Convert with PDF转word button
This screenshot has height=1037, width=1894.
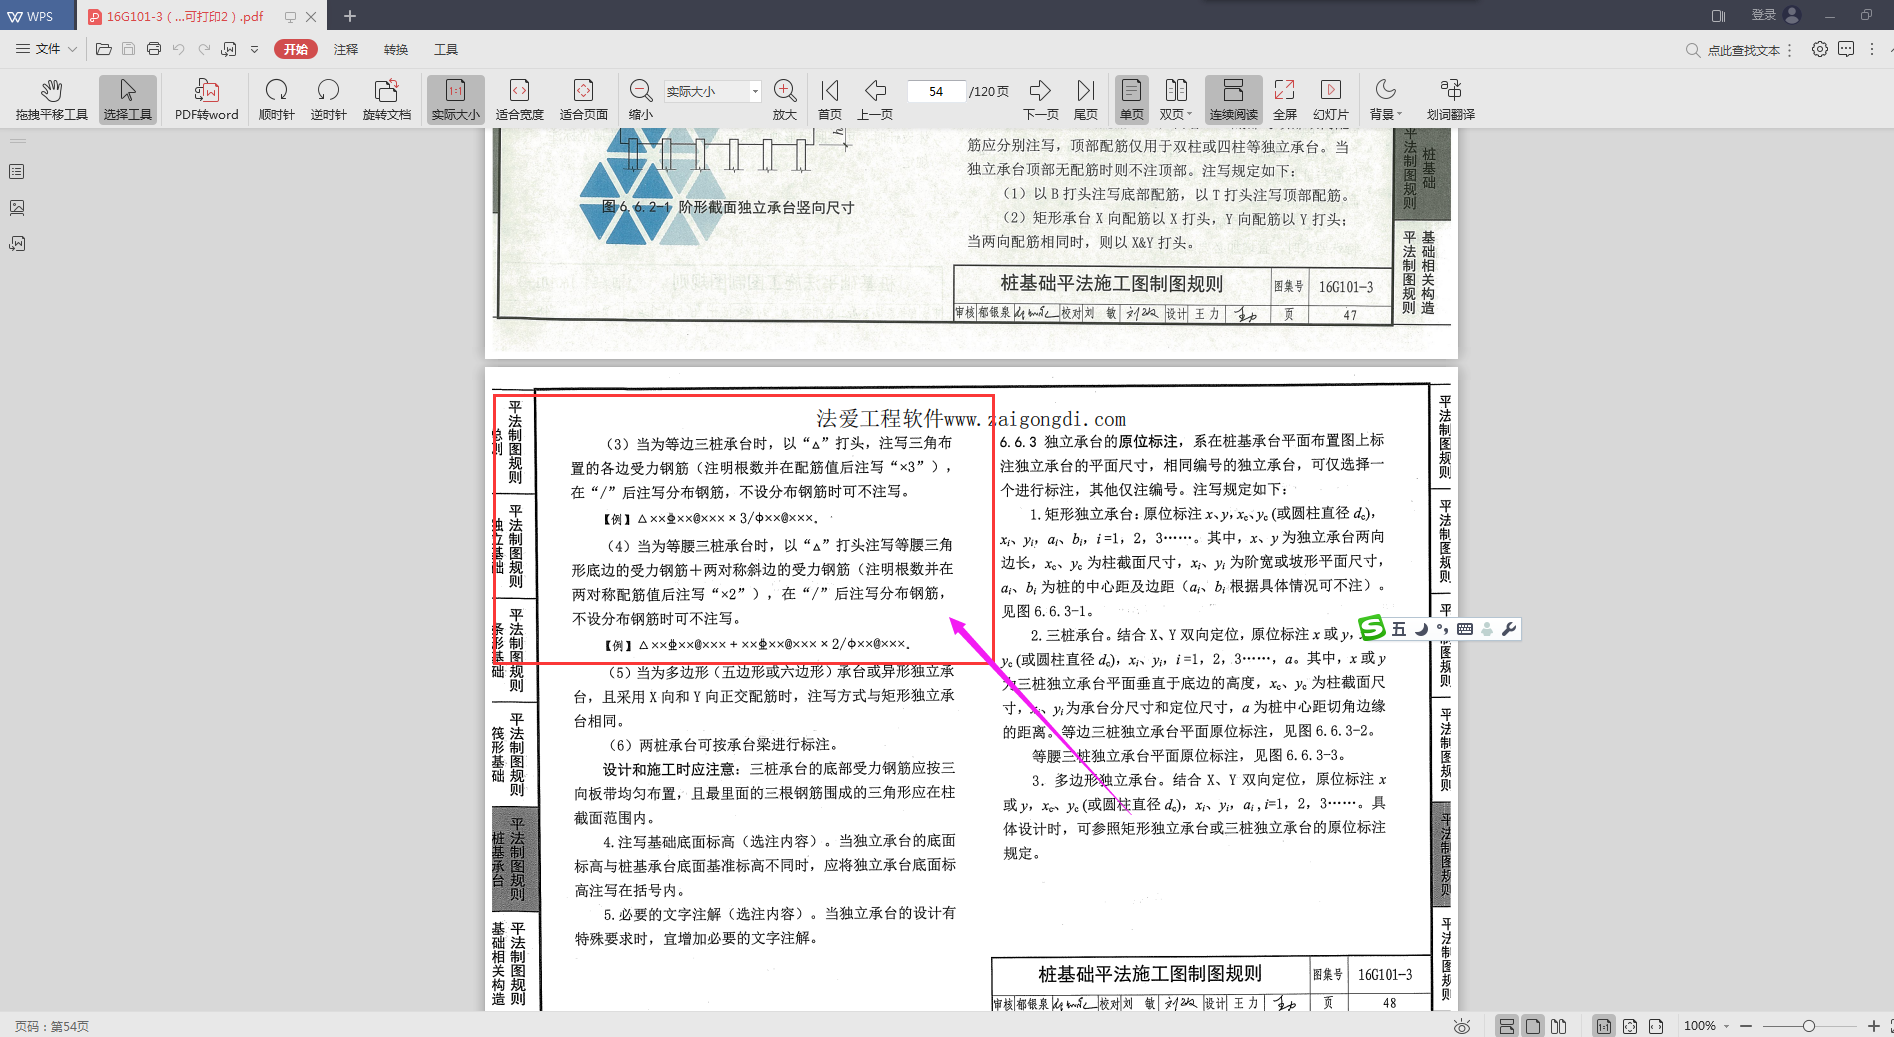[x=207, y=99]
